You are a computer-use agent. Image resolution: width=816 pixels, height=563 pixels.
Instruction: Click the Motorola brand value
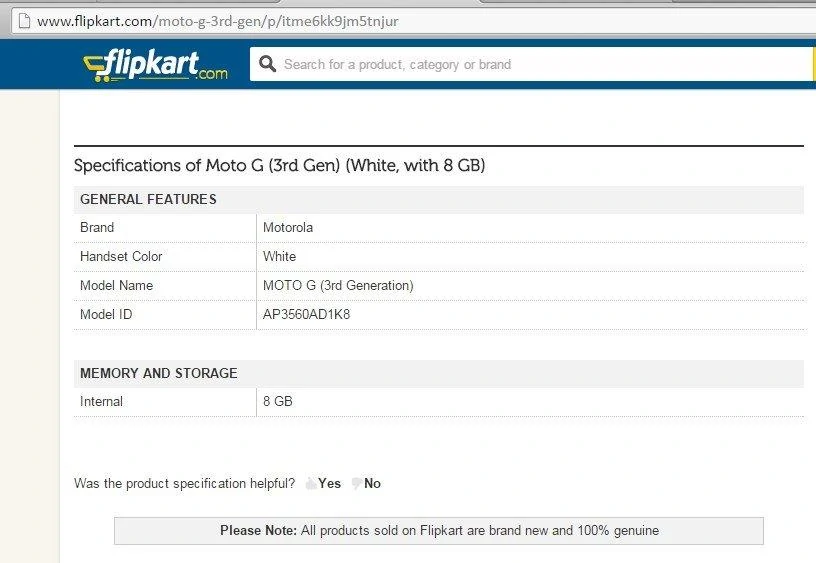[288, 227]
